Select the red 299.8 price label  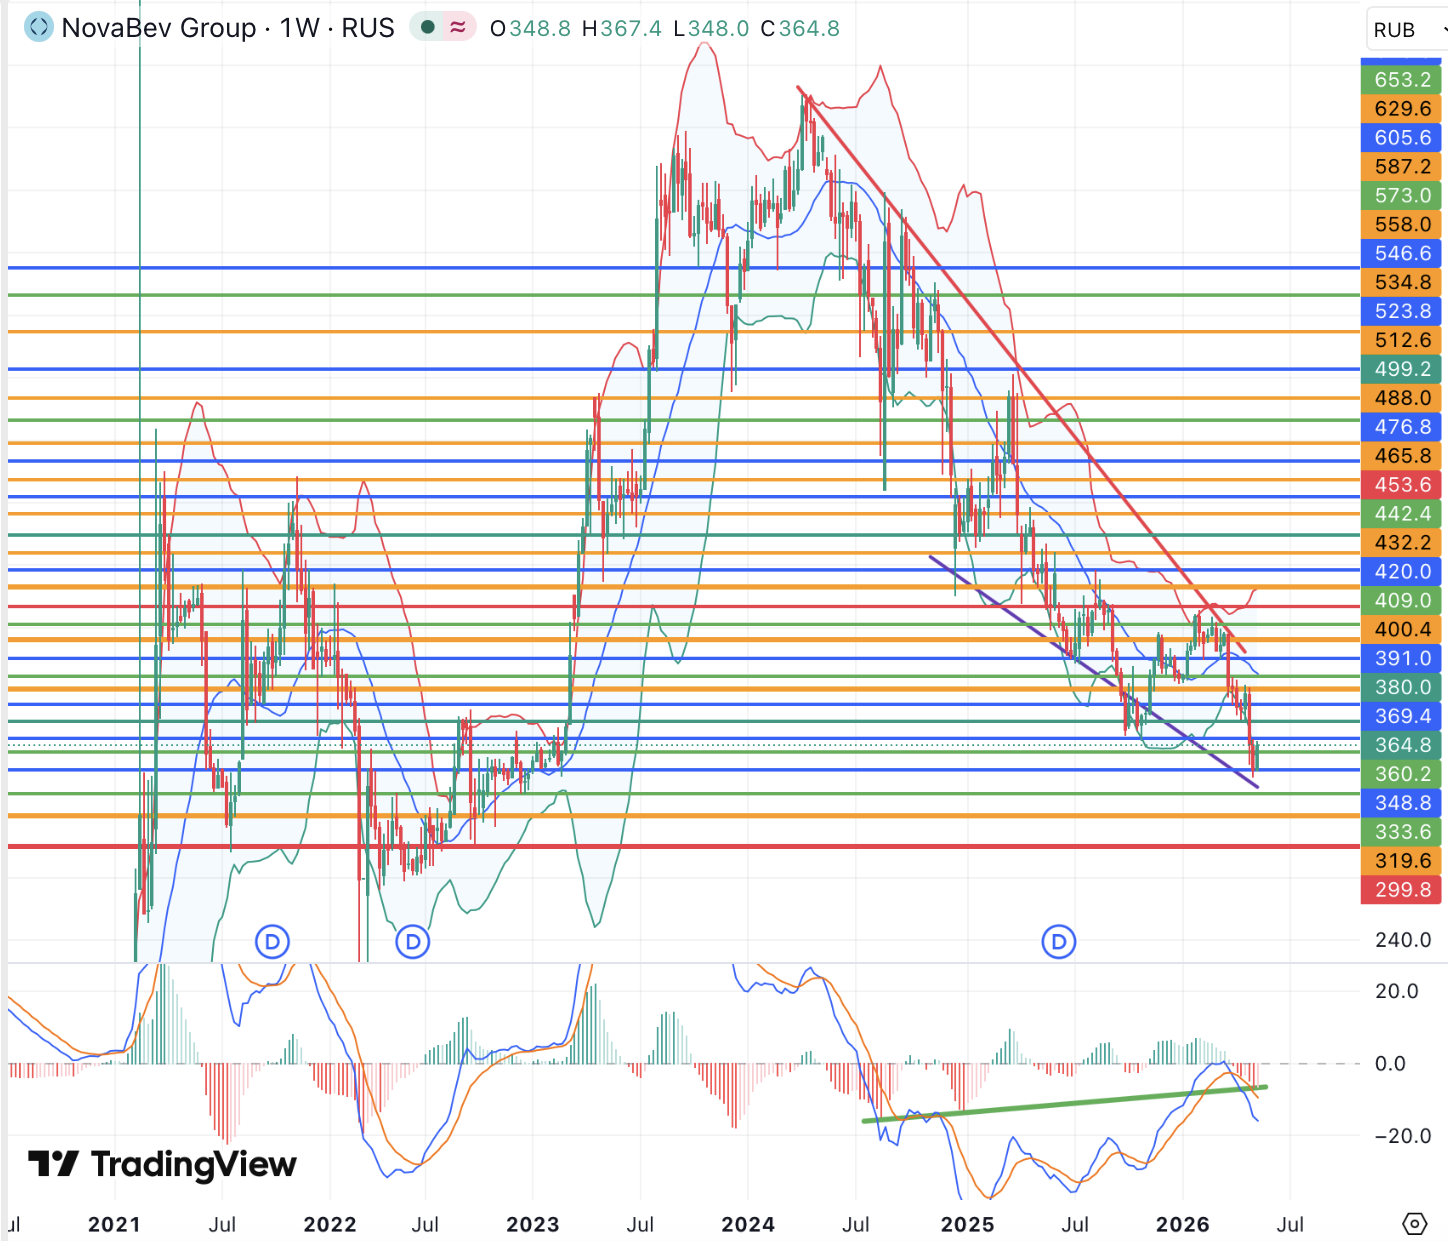point(1401,891)
